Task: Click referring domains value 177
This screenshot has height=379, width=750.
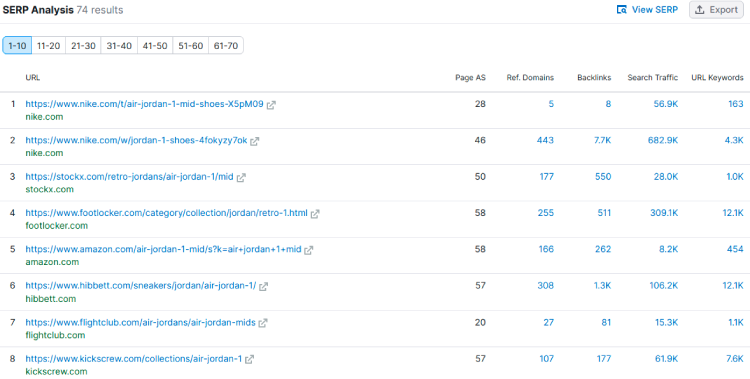Action: point(546,177)
